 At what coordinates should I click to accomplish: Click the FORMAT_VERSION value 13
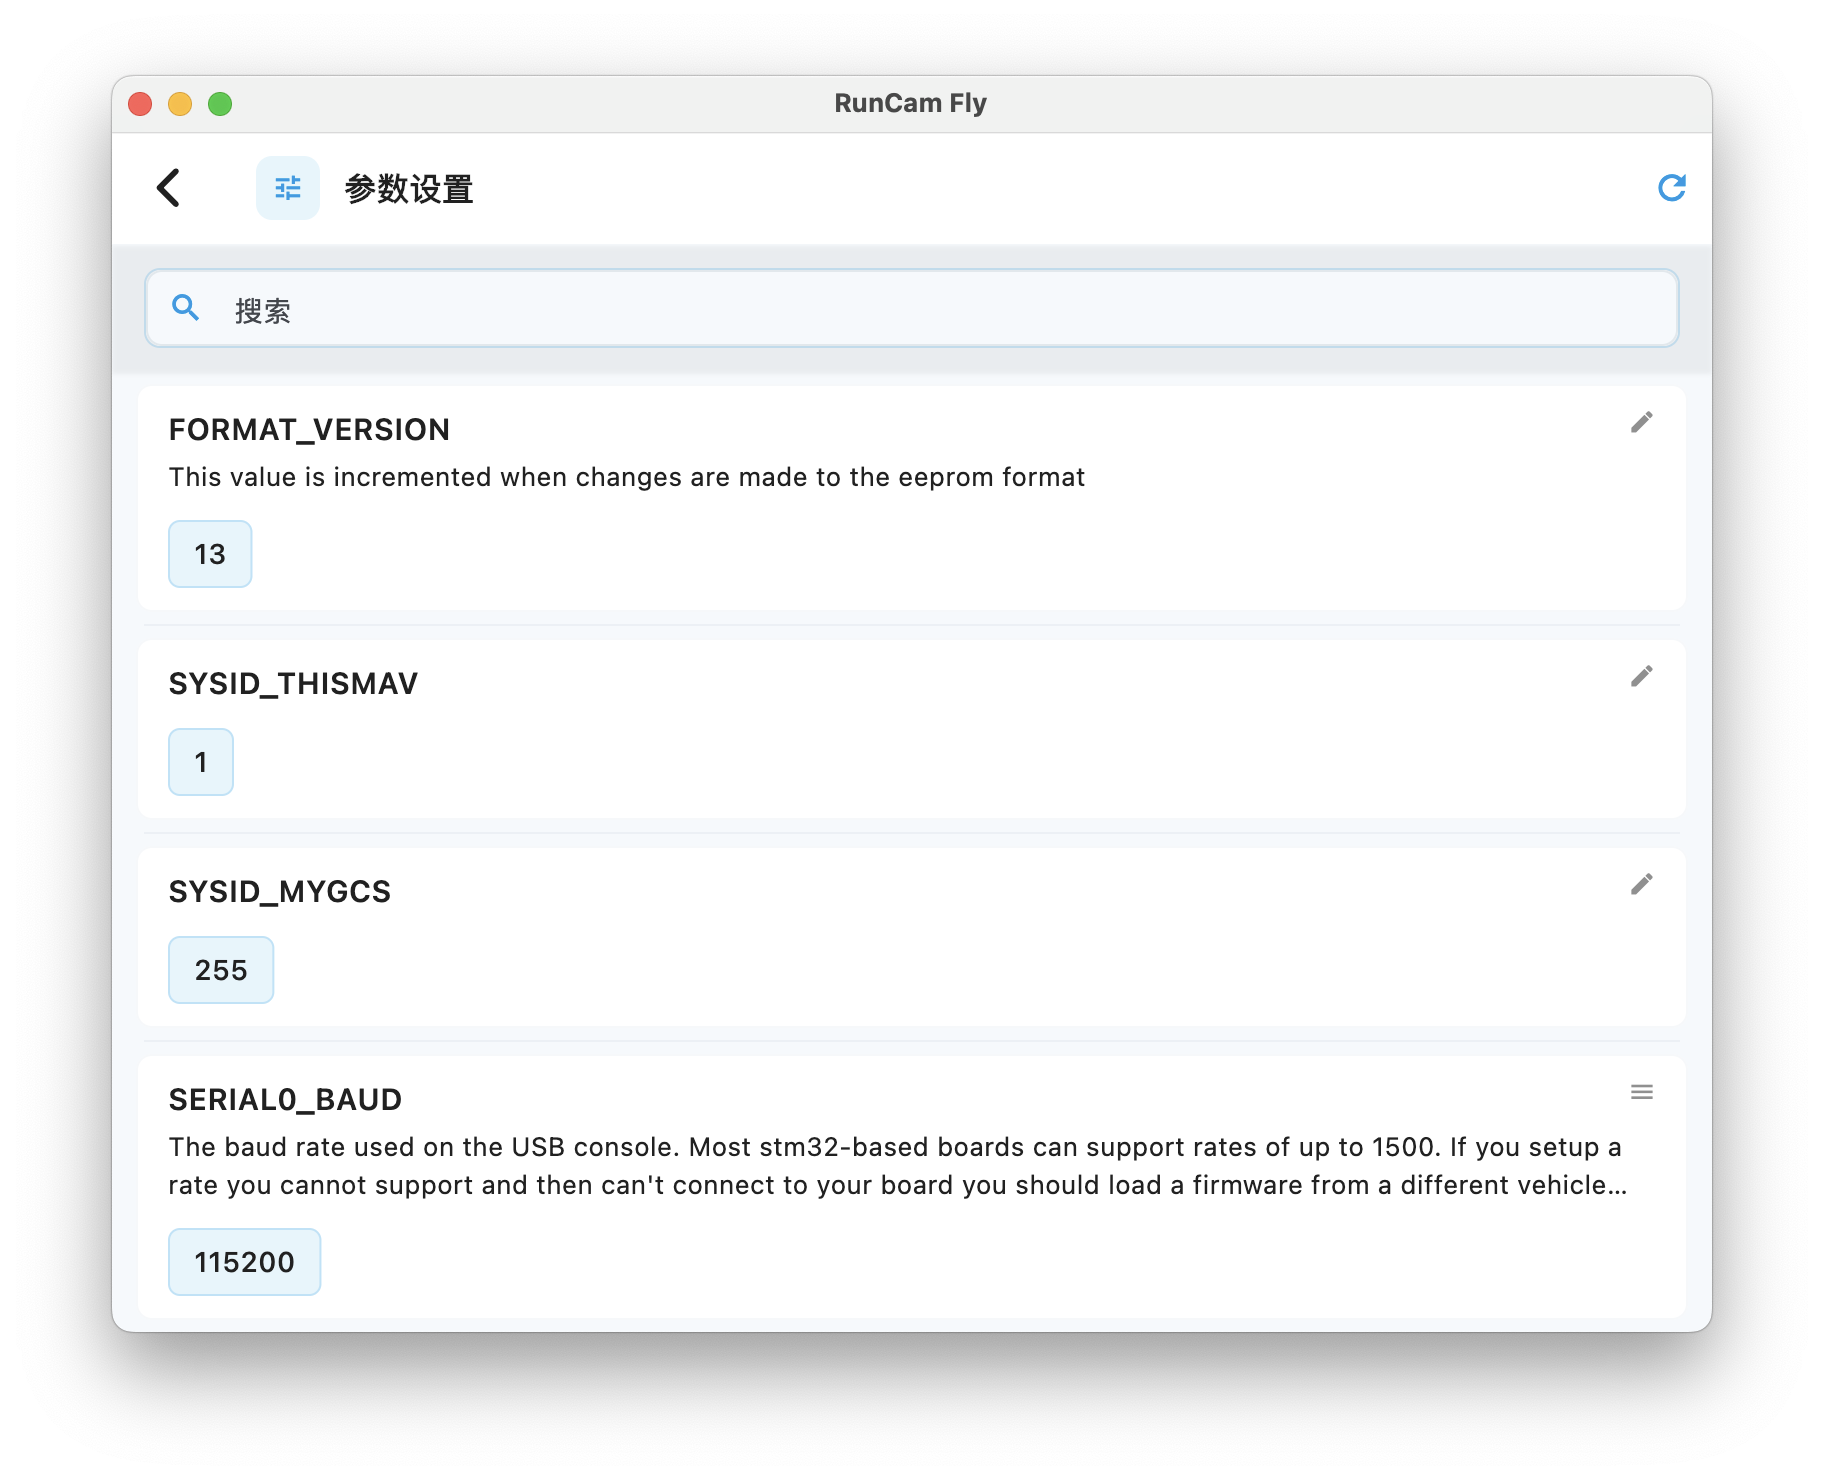click(210, 554)
